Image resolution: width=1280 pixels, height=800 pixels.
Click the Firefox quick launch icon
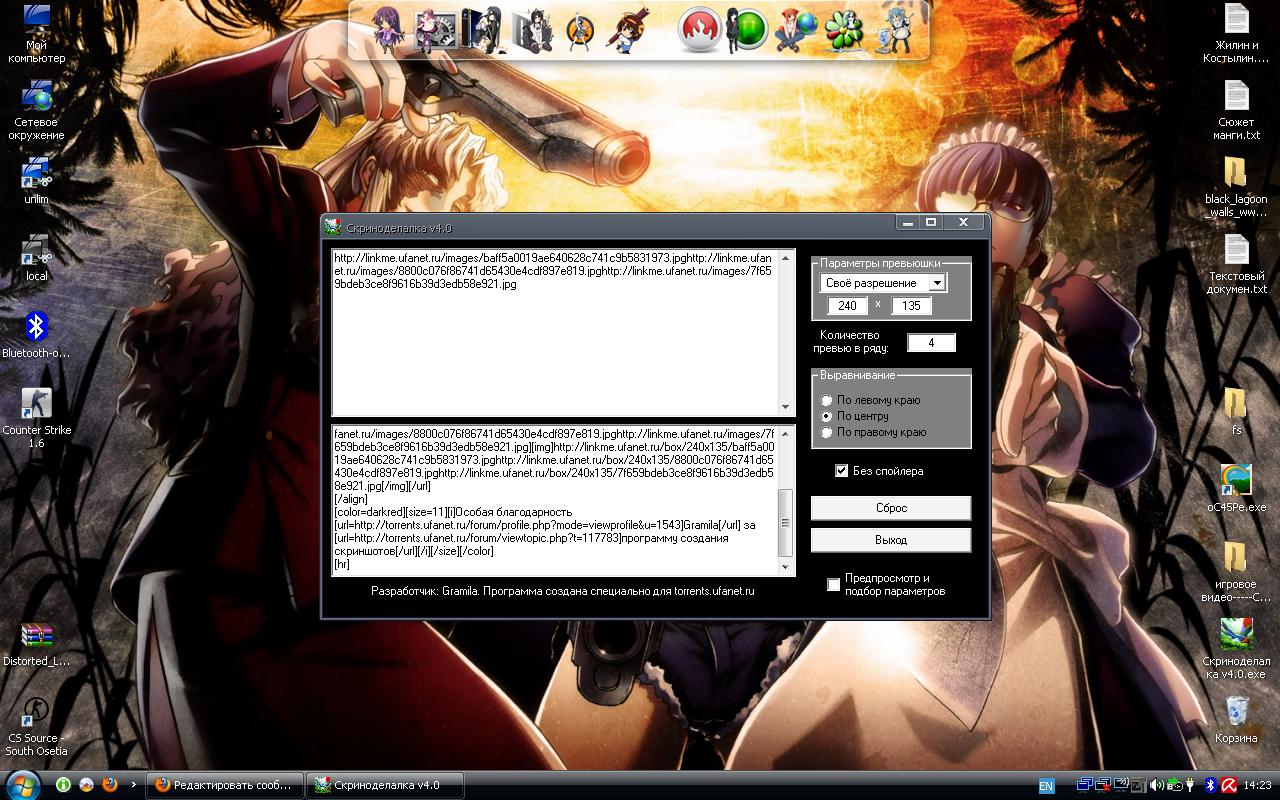click(x=110, y=785)
